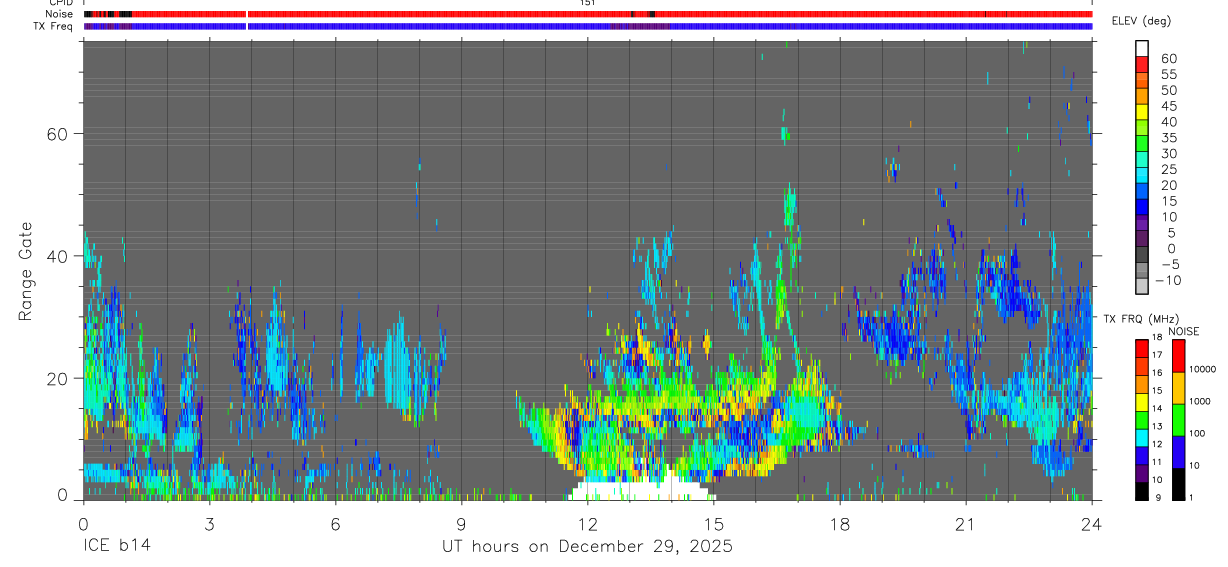Pick the white top swatch of elevation colorbar
The image size is (1228, 567).
pyautogui.click(x=1143, y=47)
